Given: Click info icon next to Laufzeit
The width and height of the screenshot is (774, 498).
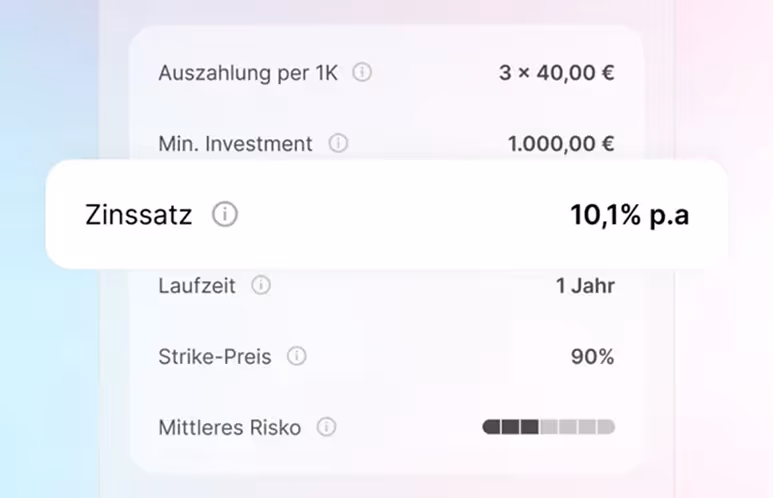Looking at the screenshot, I should (261, 285).
